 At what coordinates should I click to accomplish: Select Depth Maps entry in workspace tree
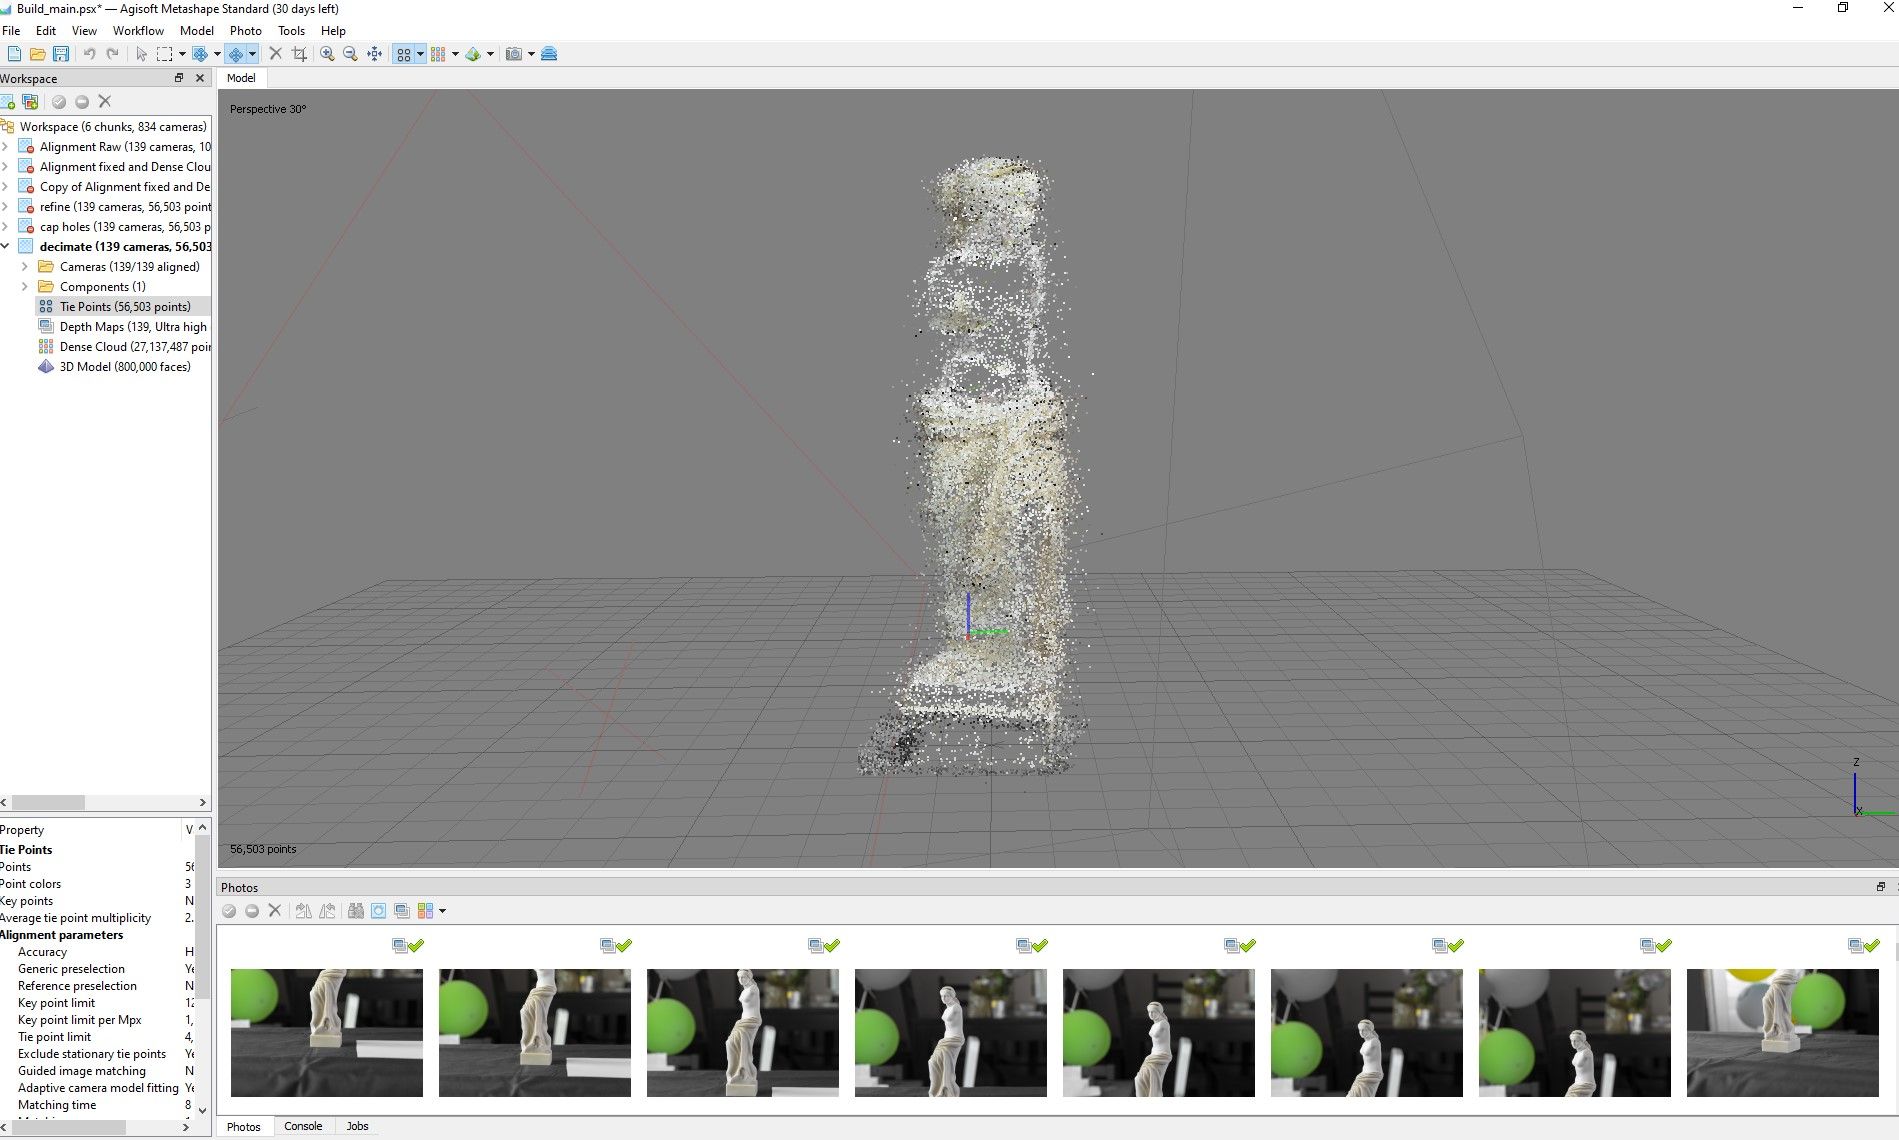point(132,327)
